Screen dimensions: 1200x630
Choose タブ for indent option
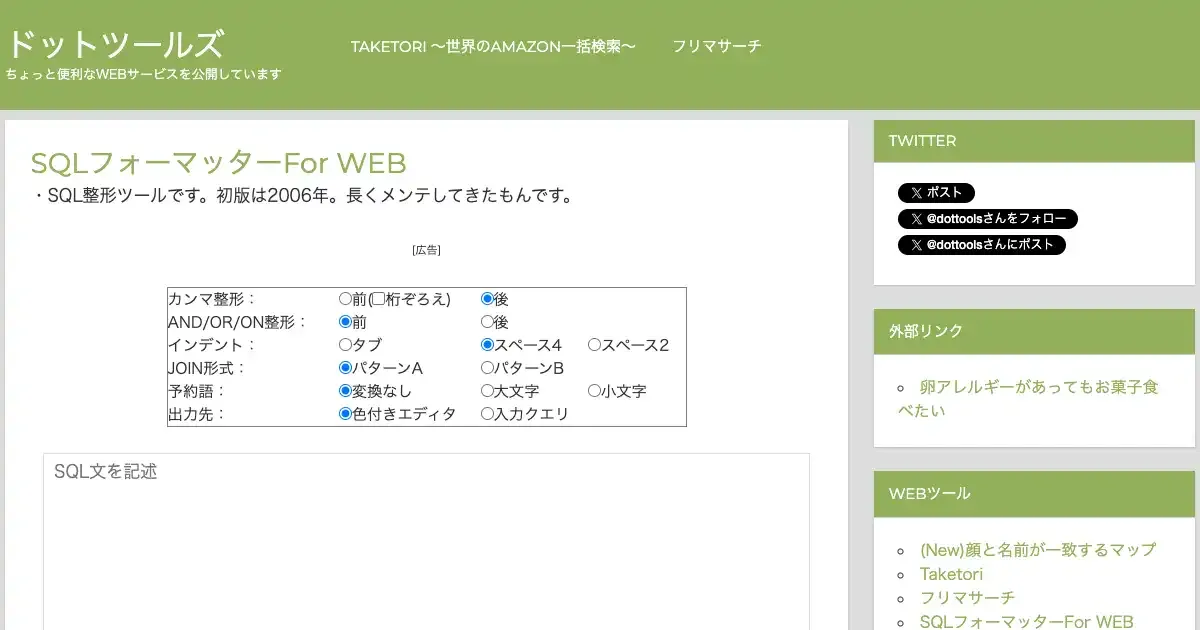[x=346, y=345]
